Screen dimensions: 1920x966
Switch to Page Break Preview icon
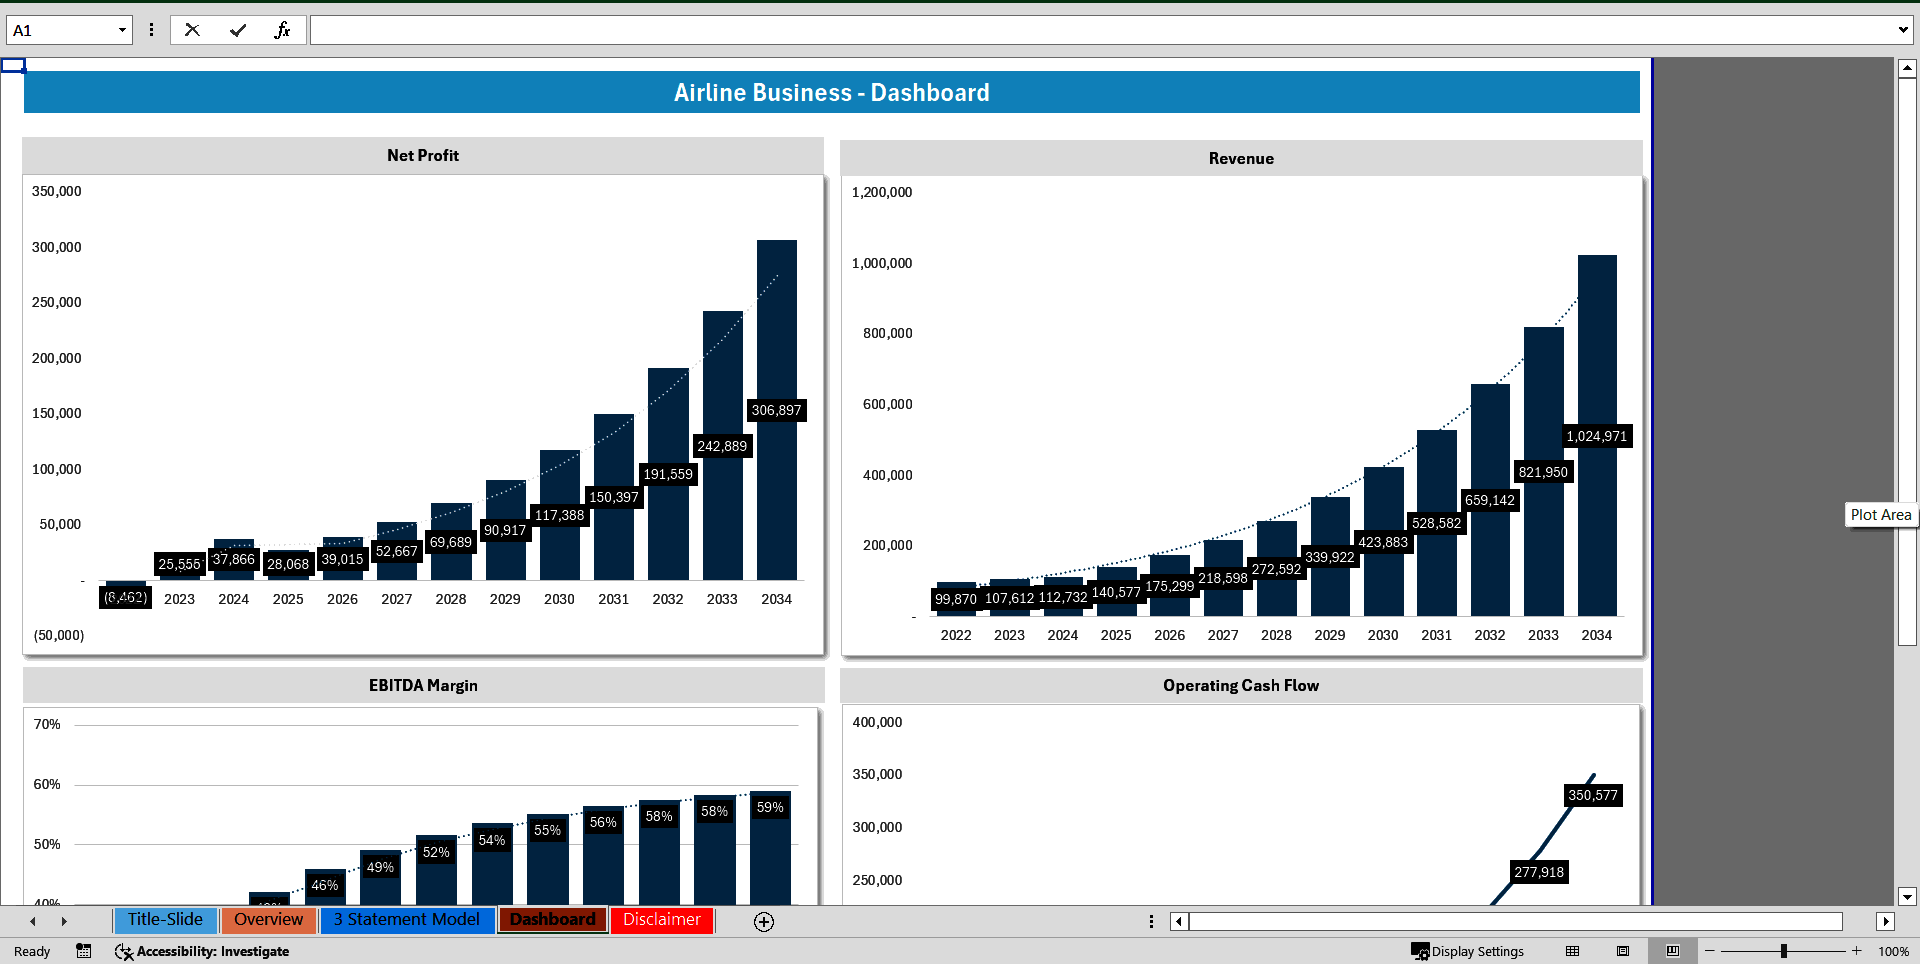click(1673, 951)
